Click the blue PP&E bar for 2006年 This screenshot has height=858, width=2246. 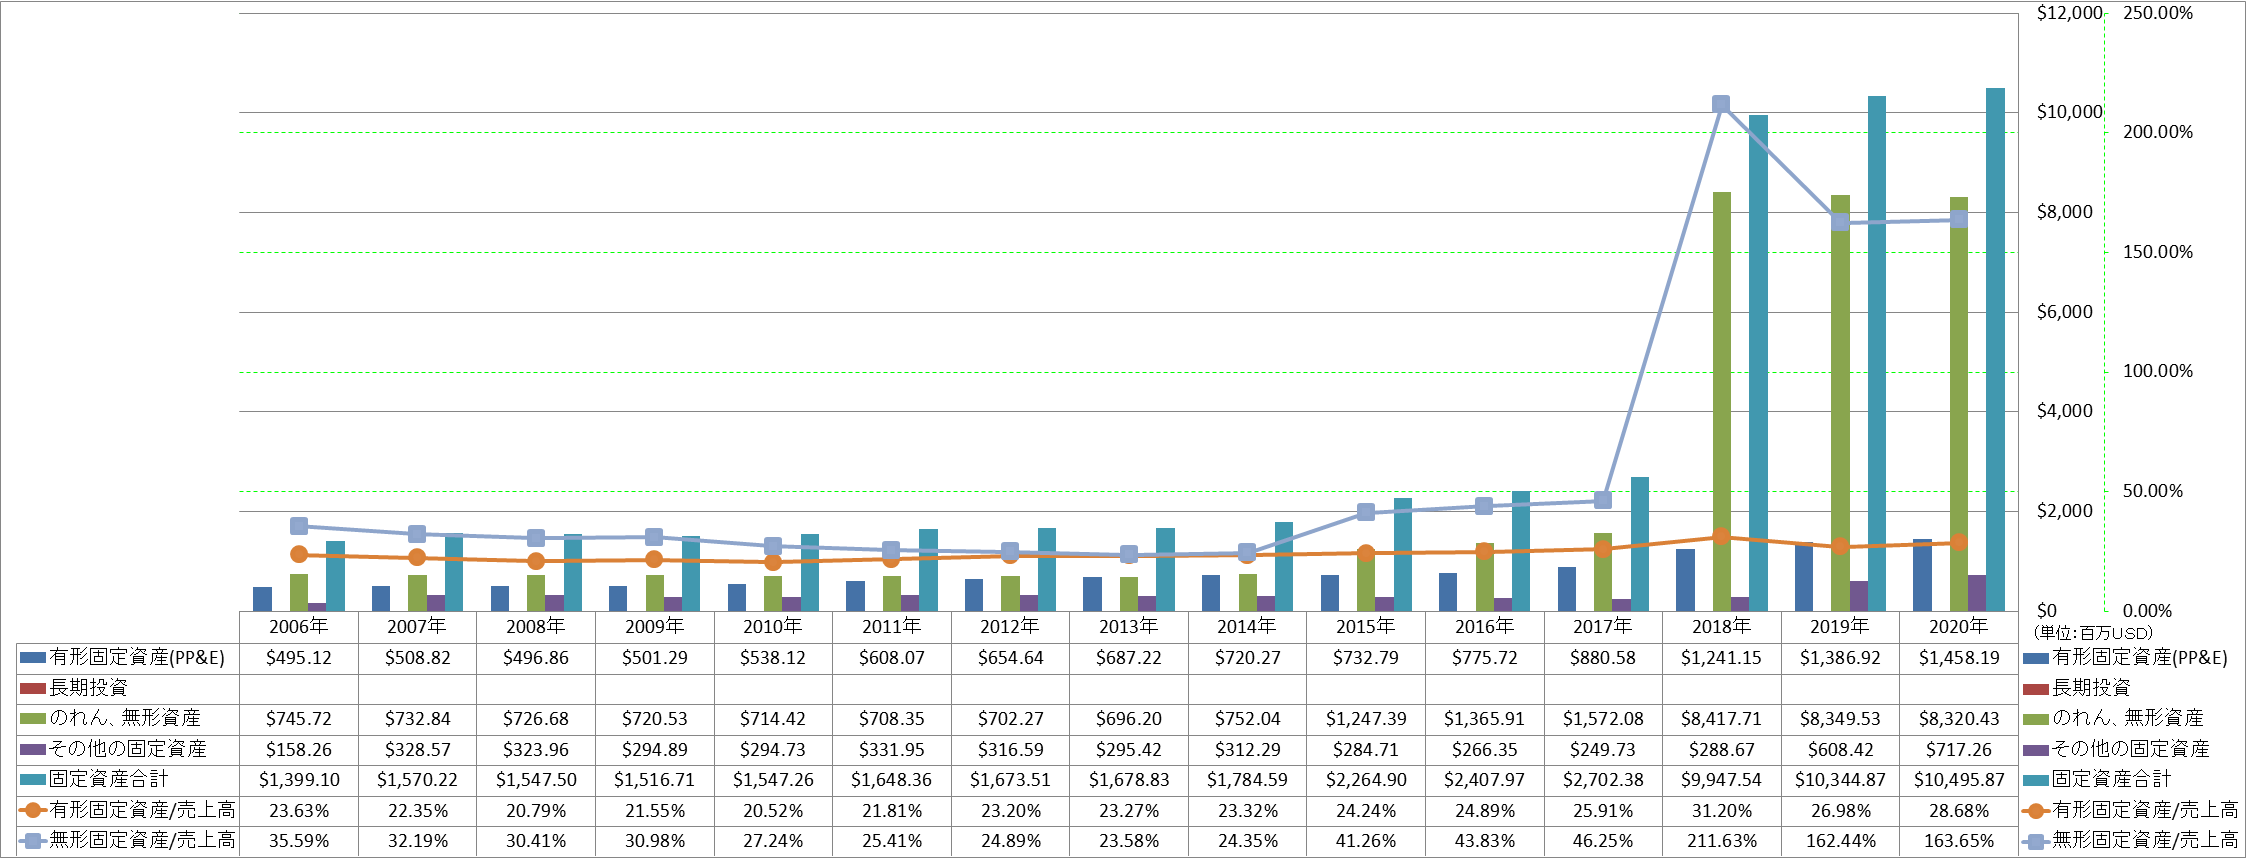[263, 599]
